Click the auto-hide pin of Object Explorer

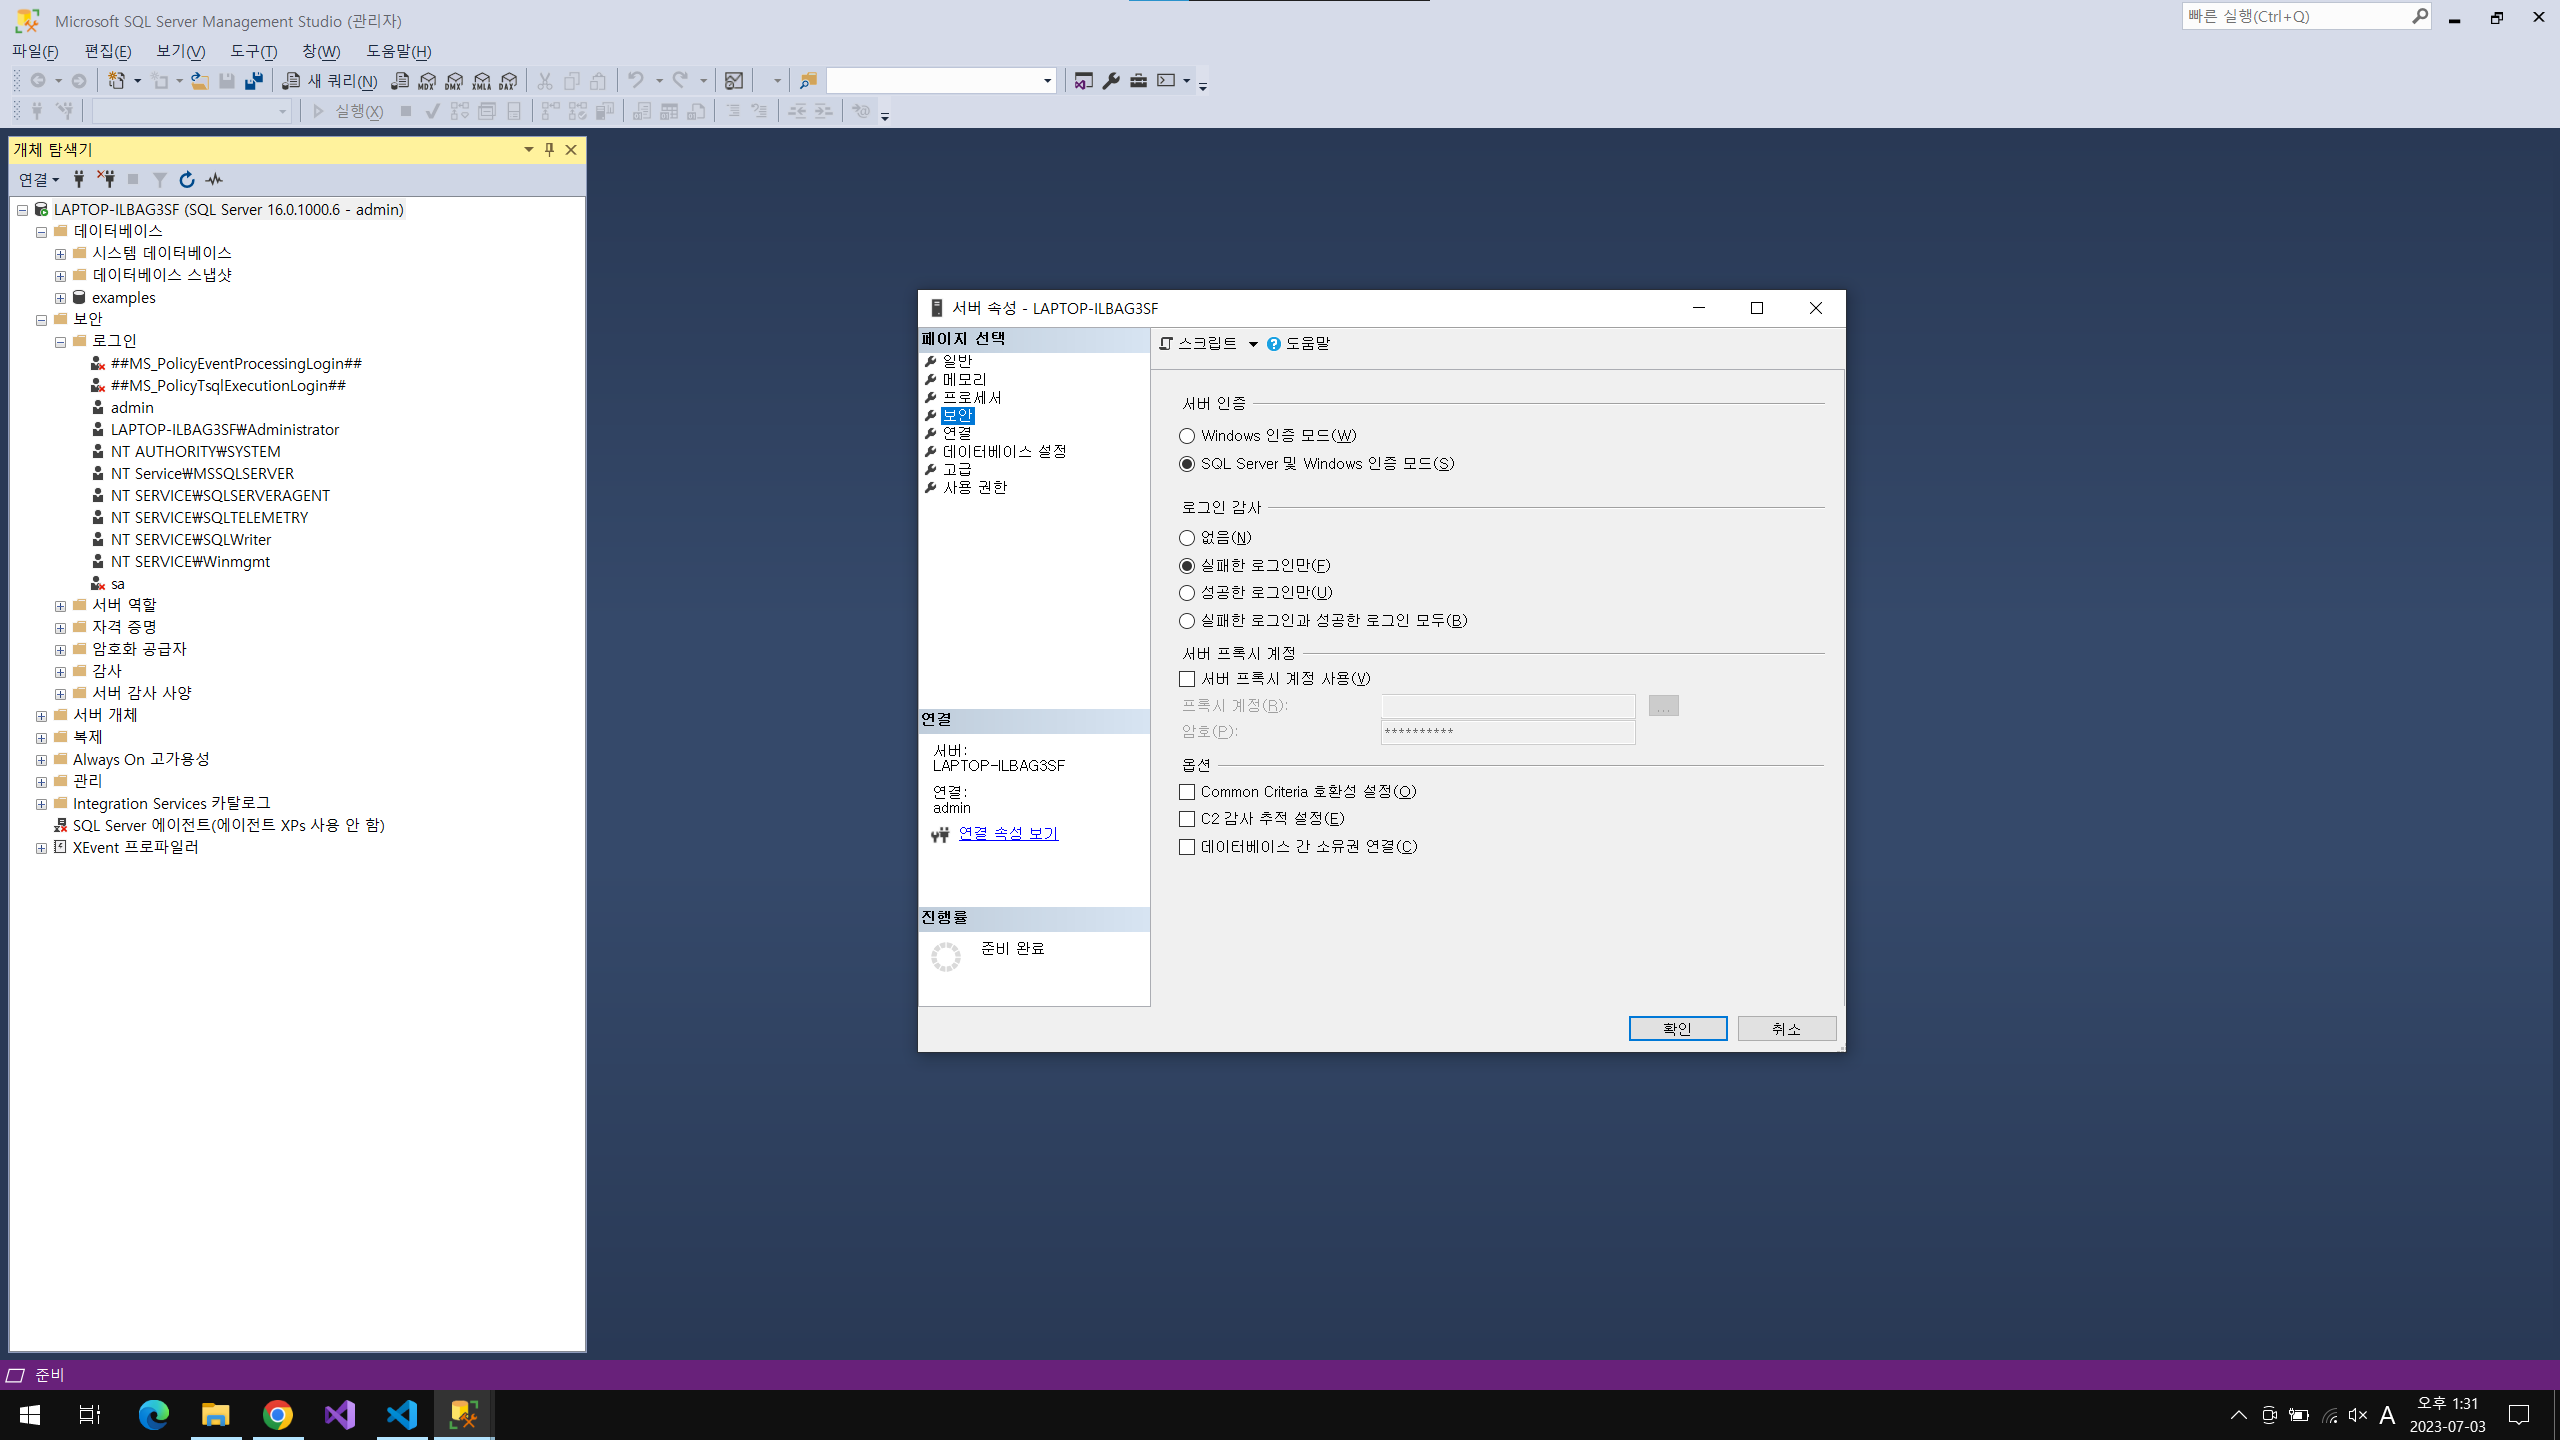pyautogui.click(x=548, y=150)
